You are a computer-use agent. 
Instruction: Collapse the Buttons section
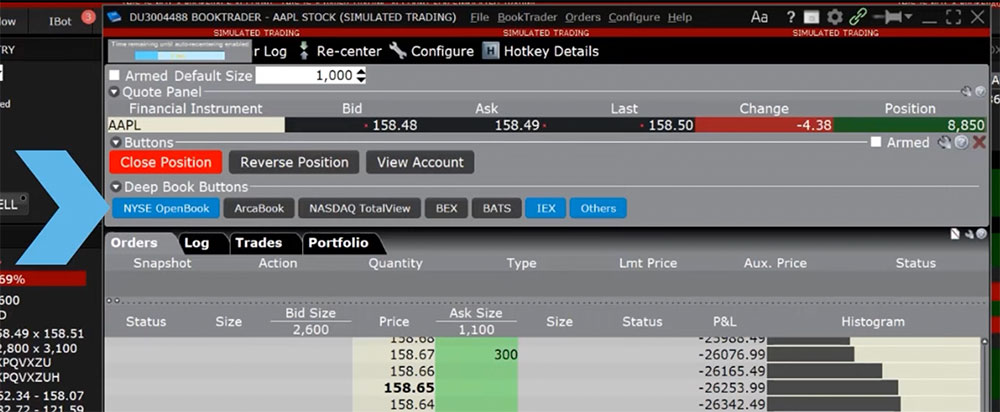pyautogui.click(x=115, y=142)
